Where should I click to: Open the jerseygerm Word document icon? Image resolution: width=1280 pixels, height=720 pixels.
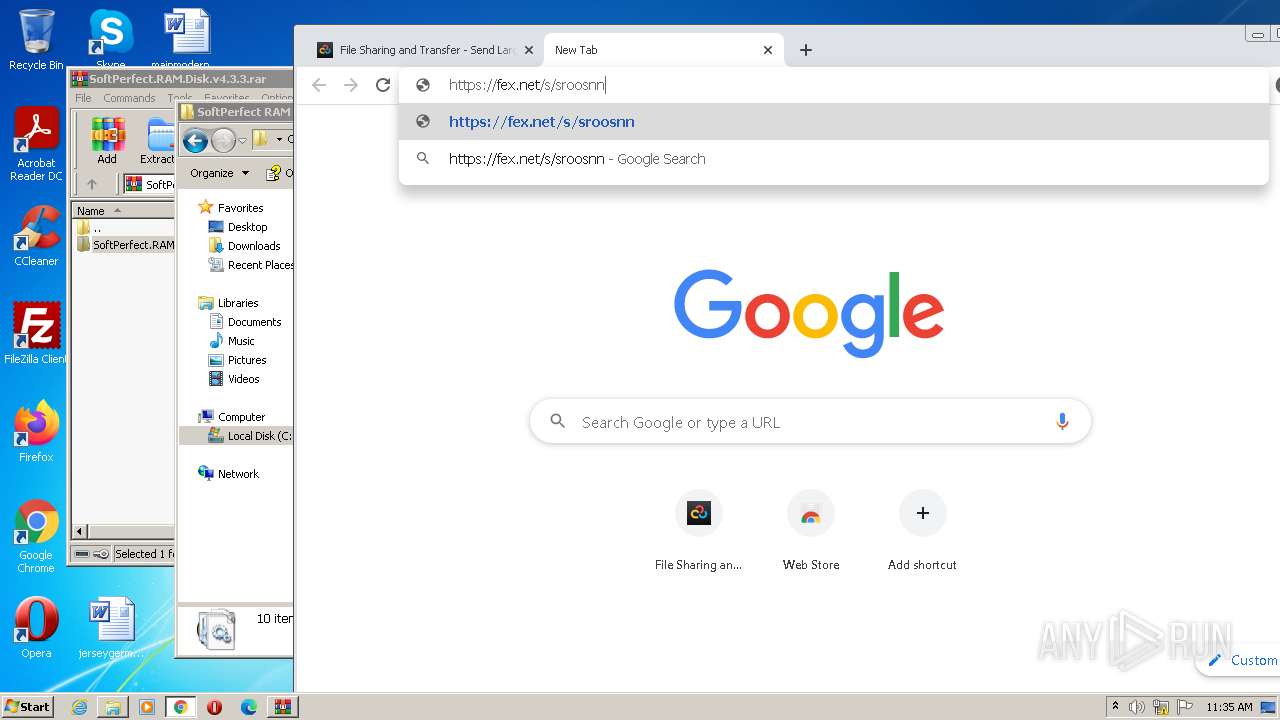coord(111,628)
